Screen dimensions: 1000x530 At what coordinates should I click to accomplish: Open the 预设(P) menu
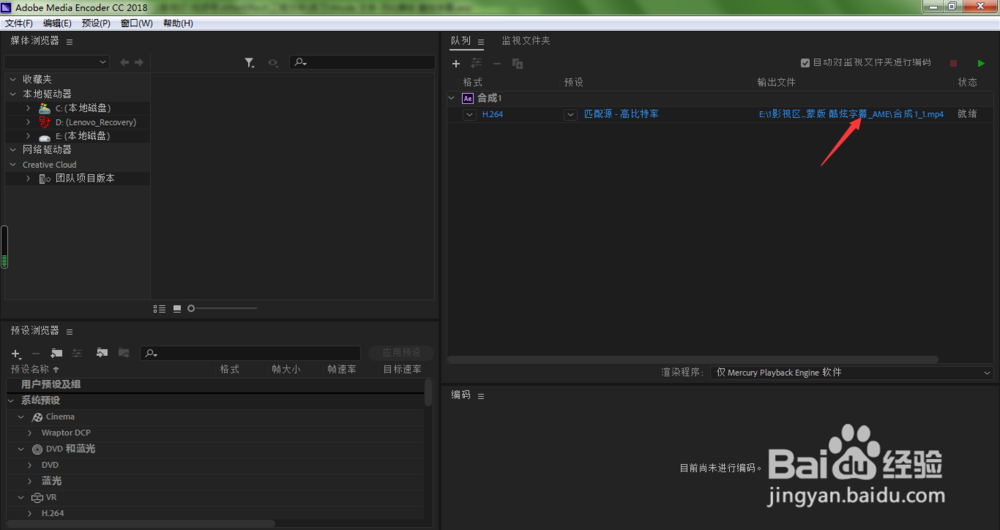(x=96, y=23)
